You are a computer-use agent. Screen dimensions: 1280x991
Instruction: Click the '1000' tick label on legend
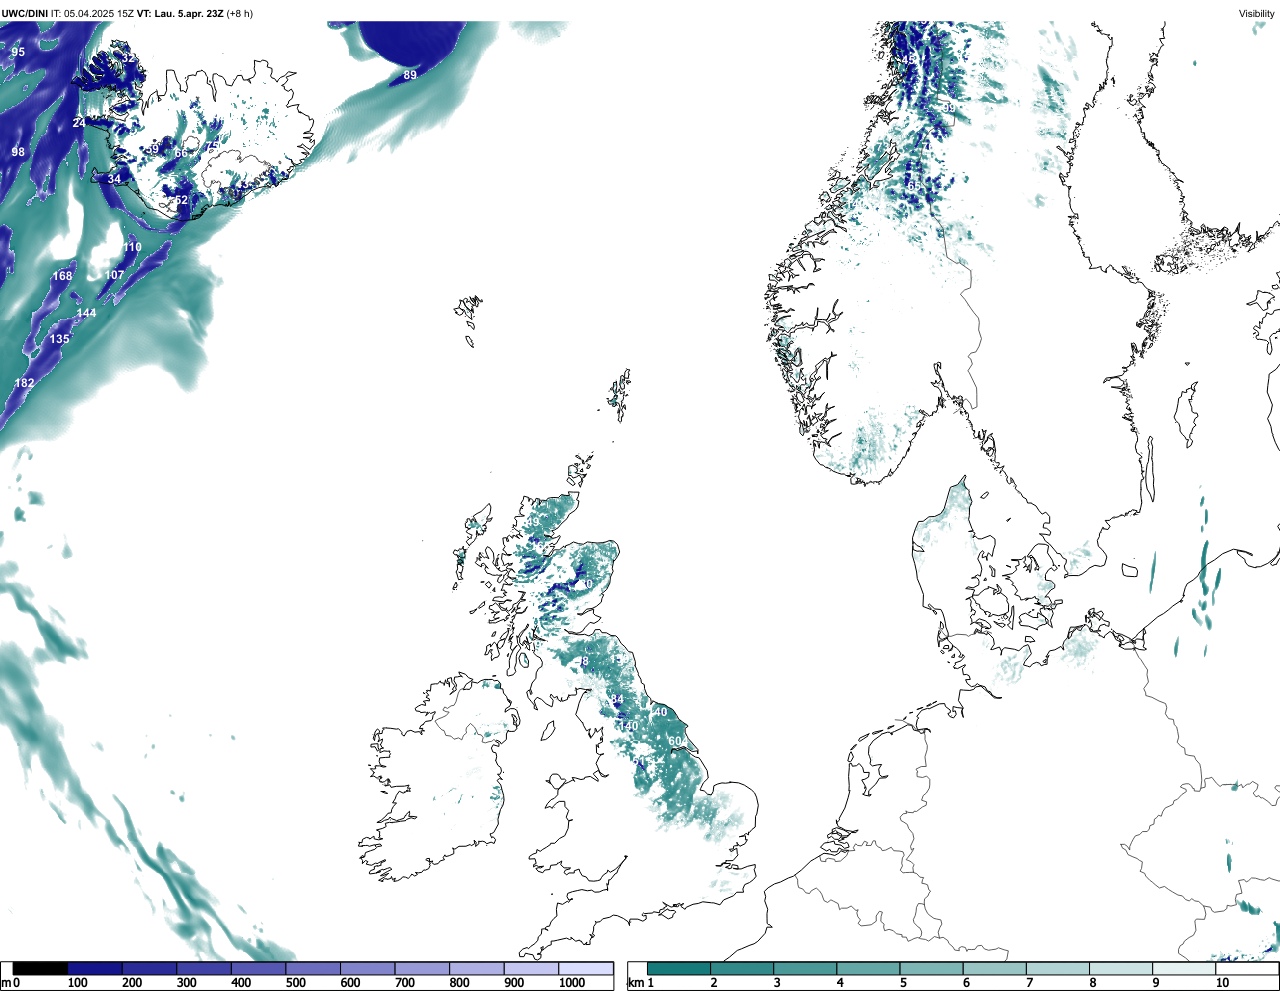point(571,983)
